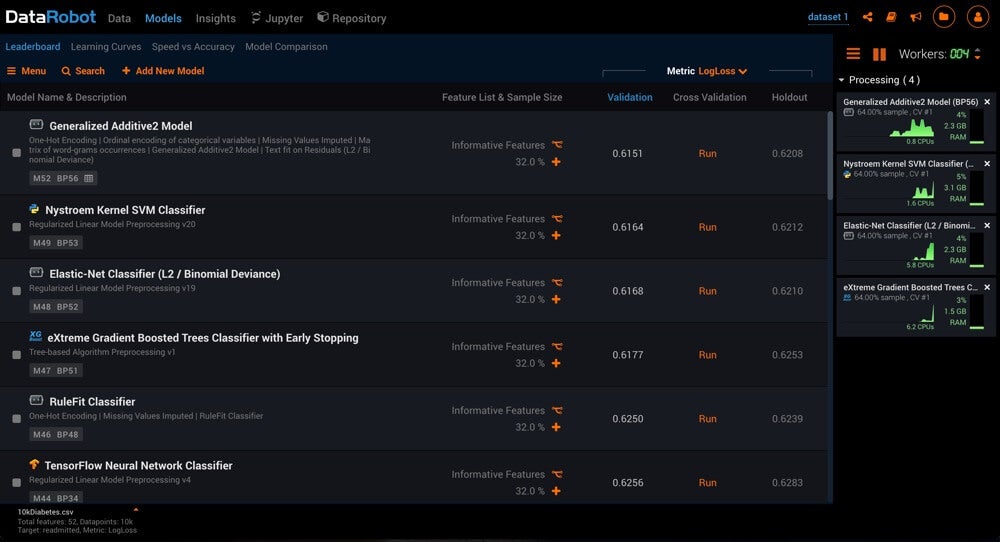
Task: Remove eXtreme Gradient Boosted Trees job
Action: (x=987, y=288)
